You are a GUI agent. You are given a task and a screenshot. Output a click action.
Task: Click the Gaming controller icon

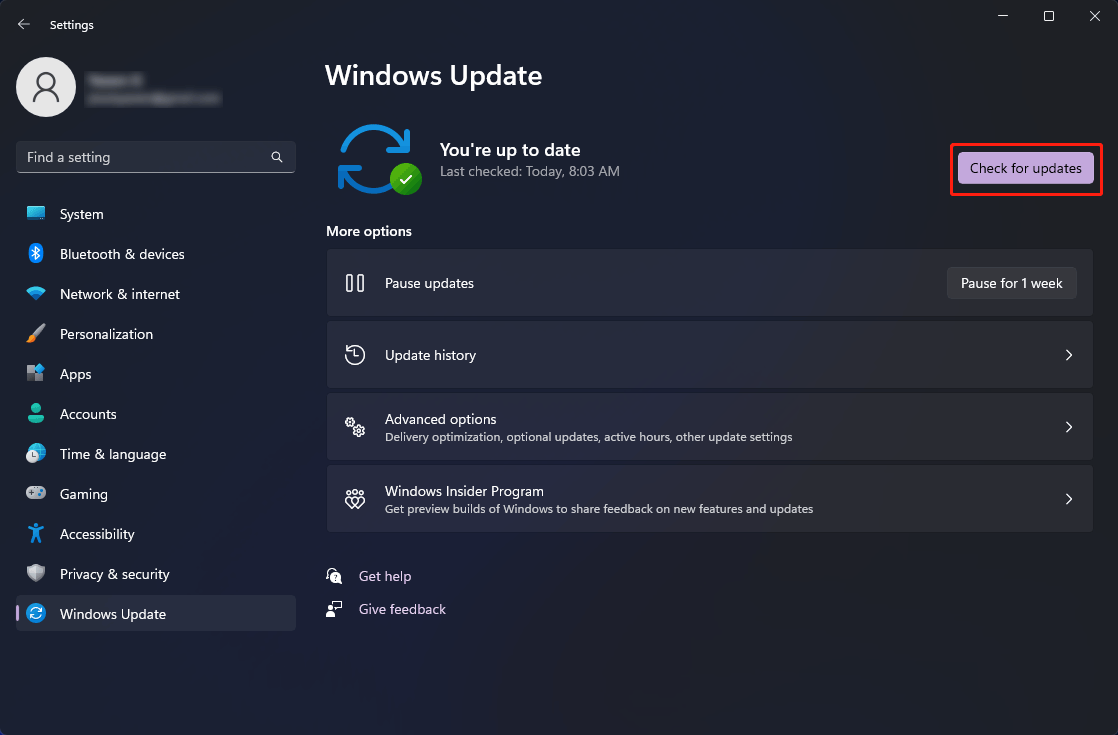[36, 493]
